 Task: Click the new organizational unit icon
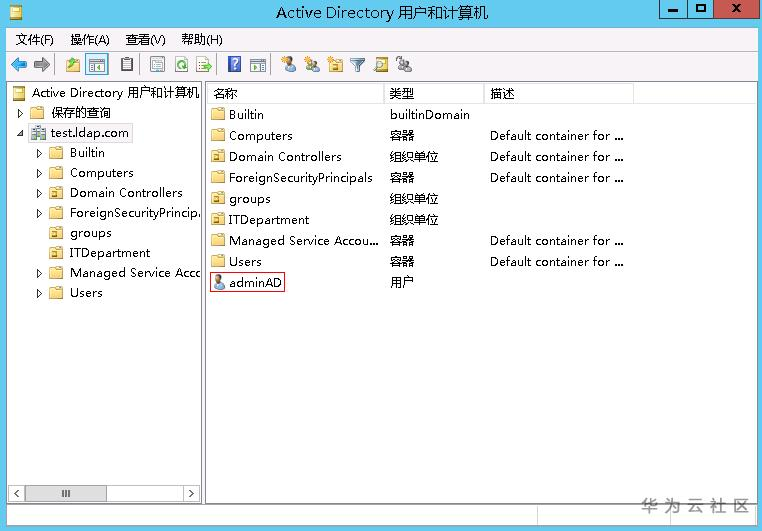335,65
